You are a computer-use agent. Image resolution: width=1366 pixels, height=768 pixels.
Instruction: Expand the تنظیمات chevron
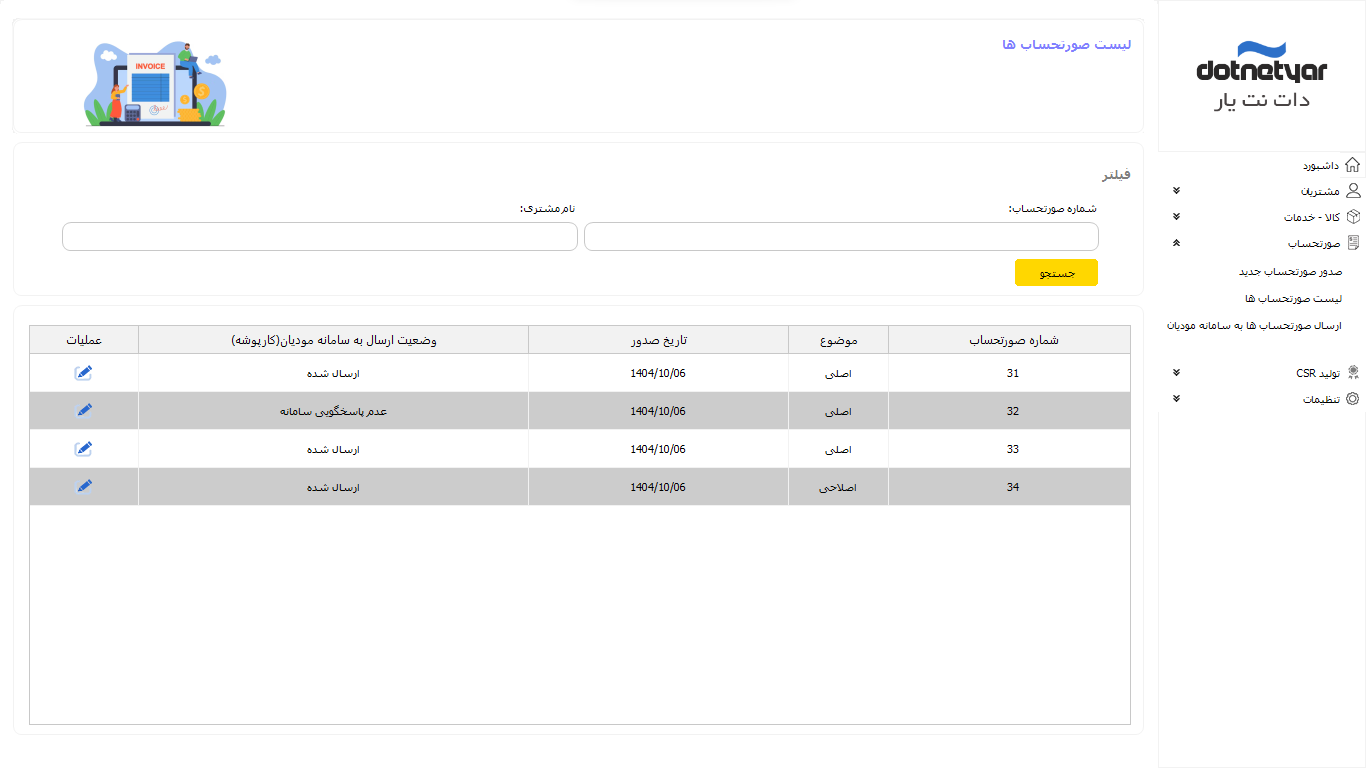point(1176,399)
